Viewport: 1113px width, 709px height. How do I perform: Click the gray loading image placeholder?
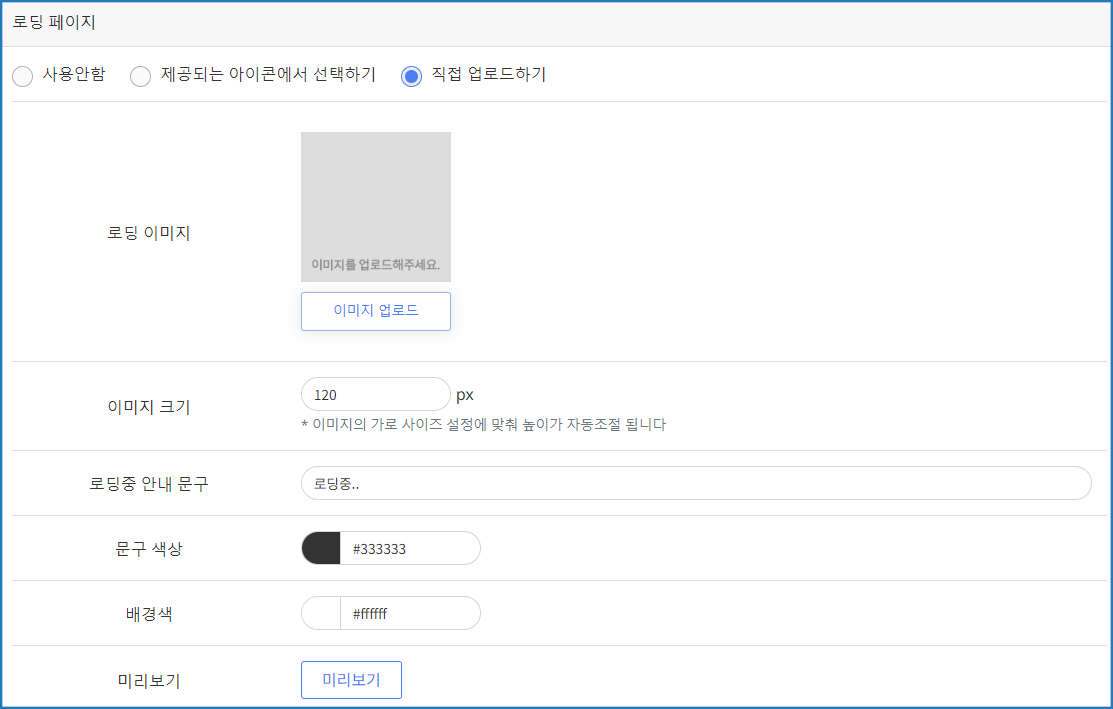click(375, 206)
